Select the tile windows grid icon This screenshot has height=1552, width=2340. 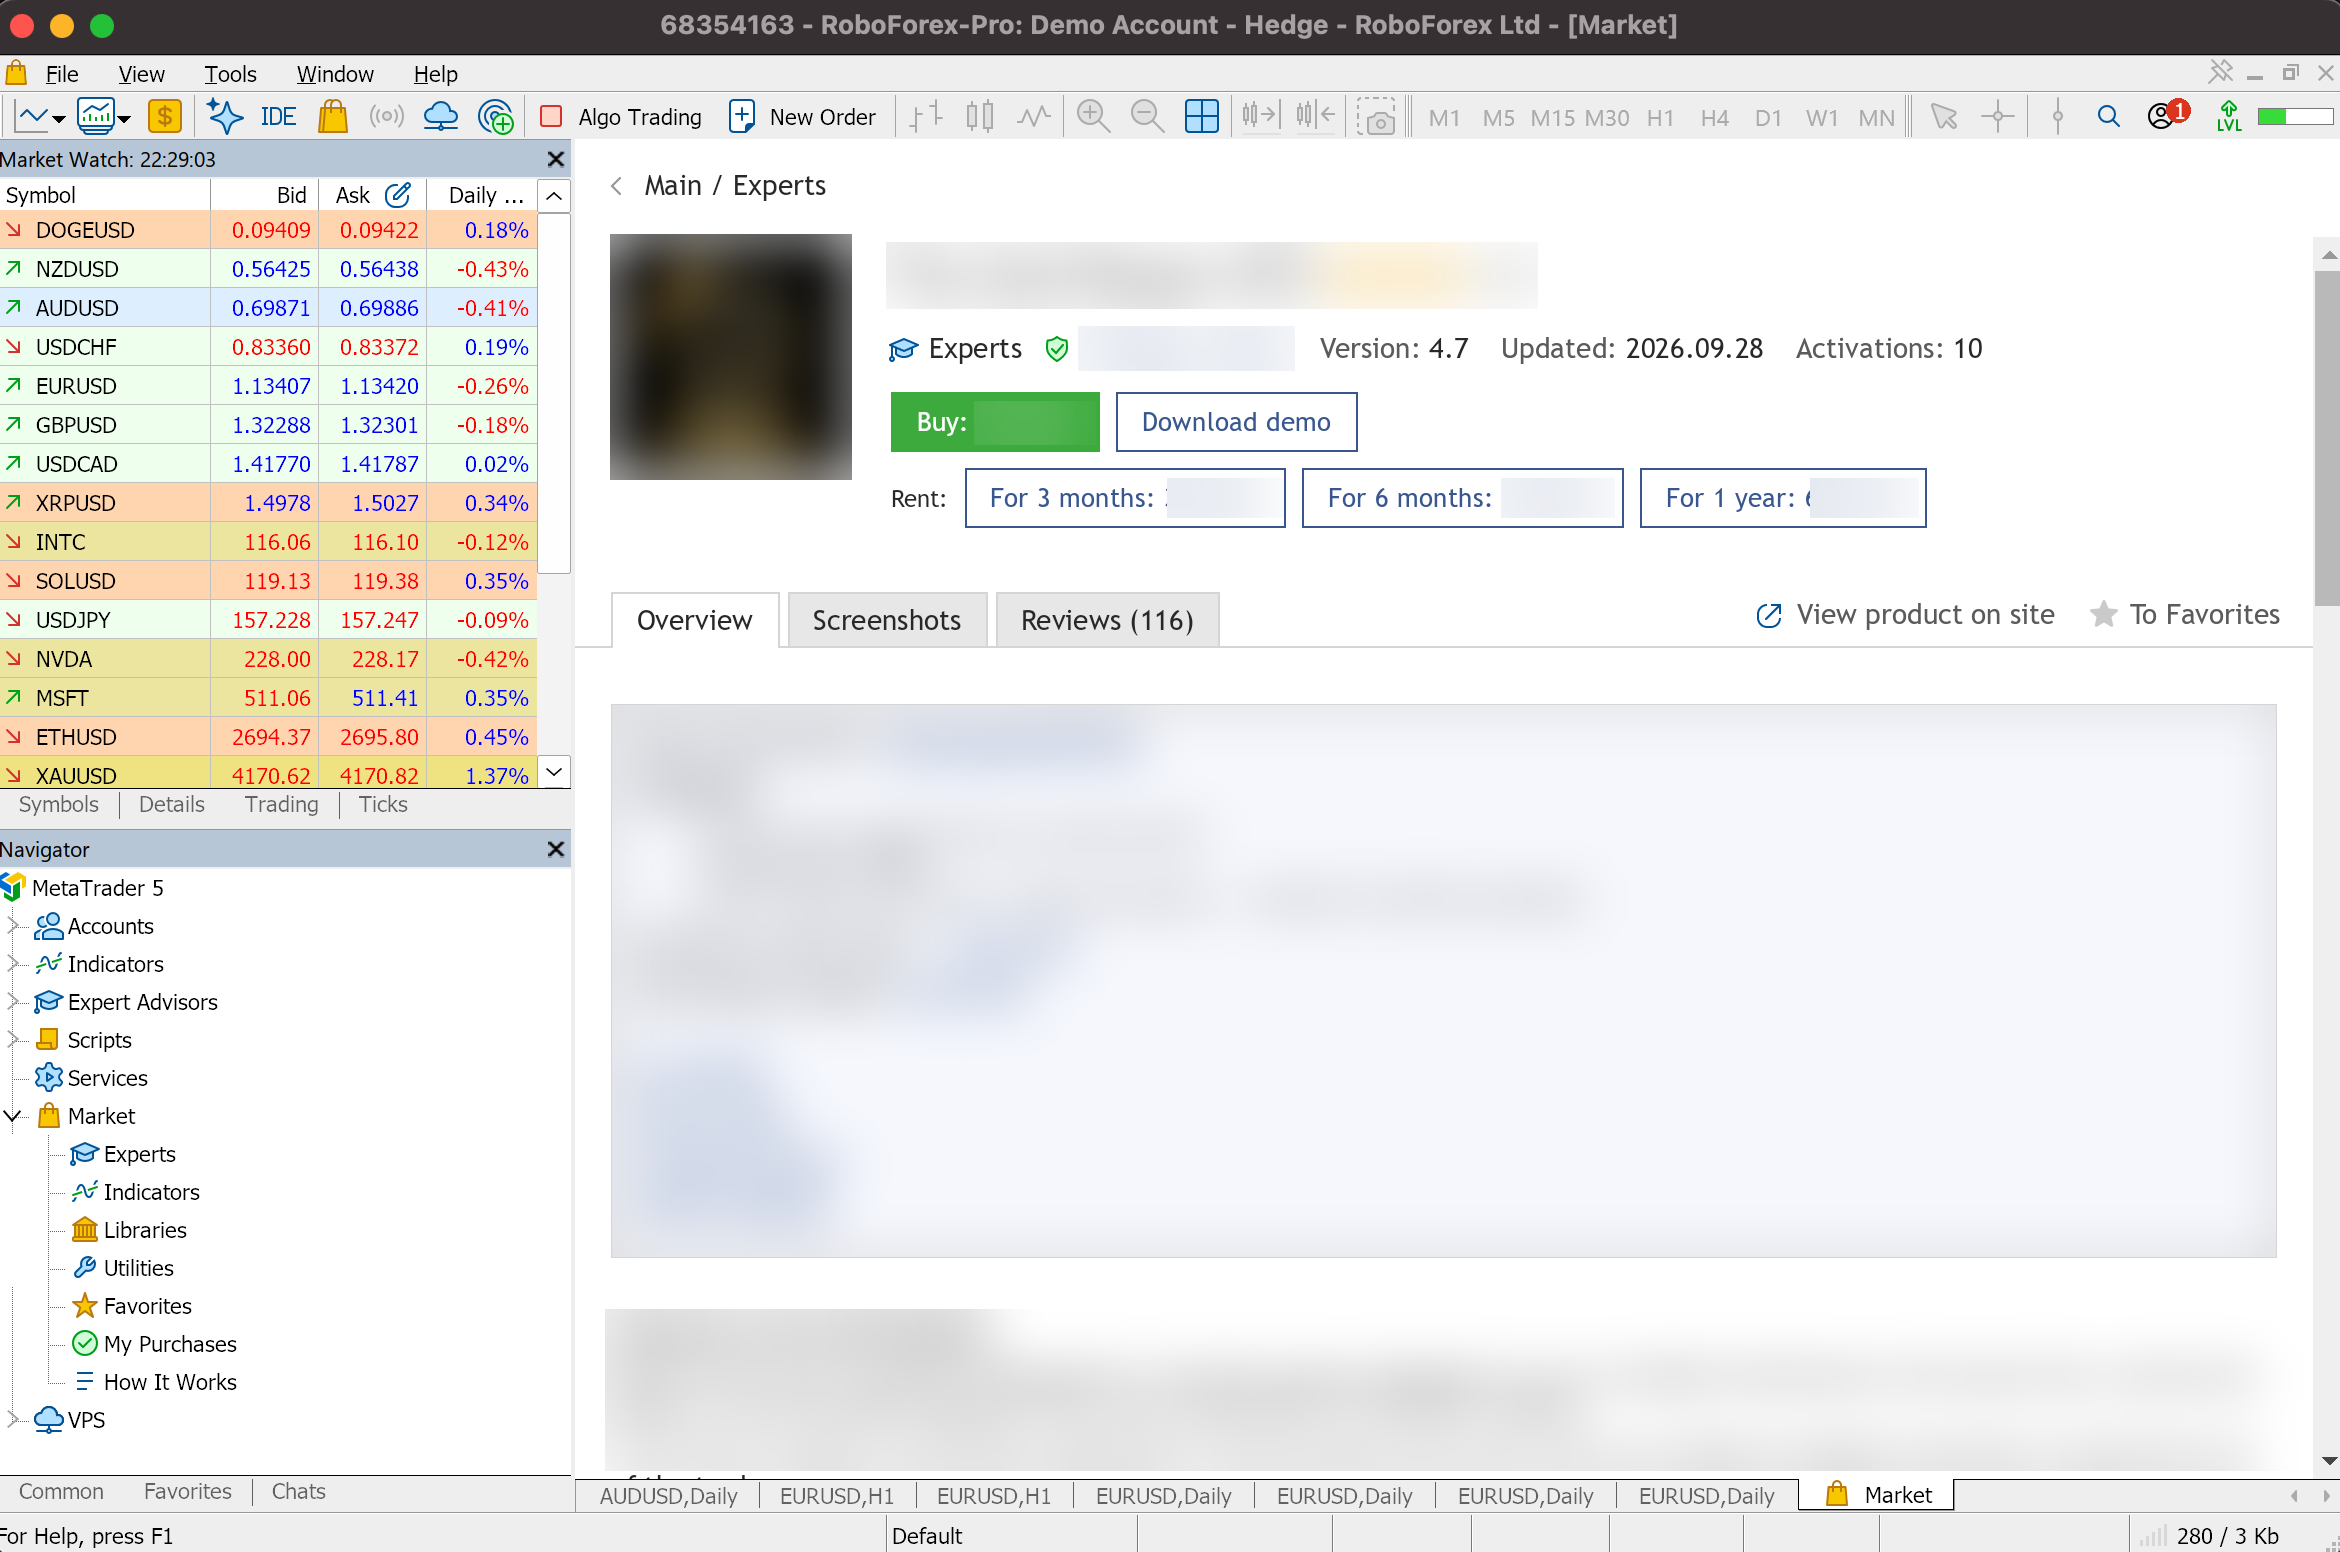(1201, 117)
